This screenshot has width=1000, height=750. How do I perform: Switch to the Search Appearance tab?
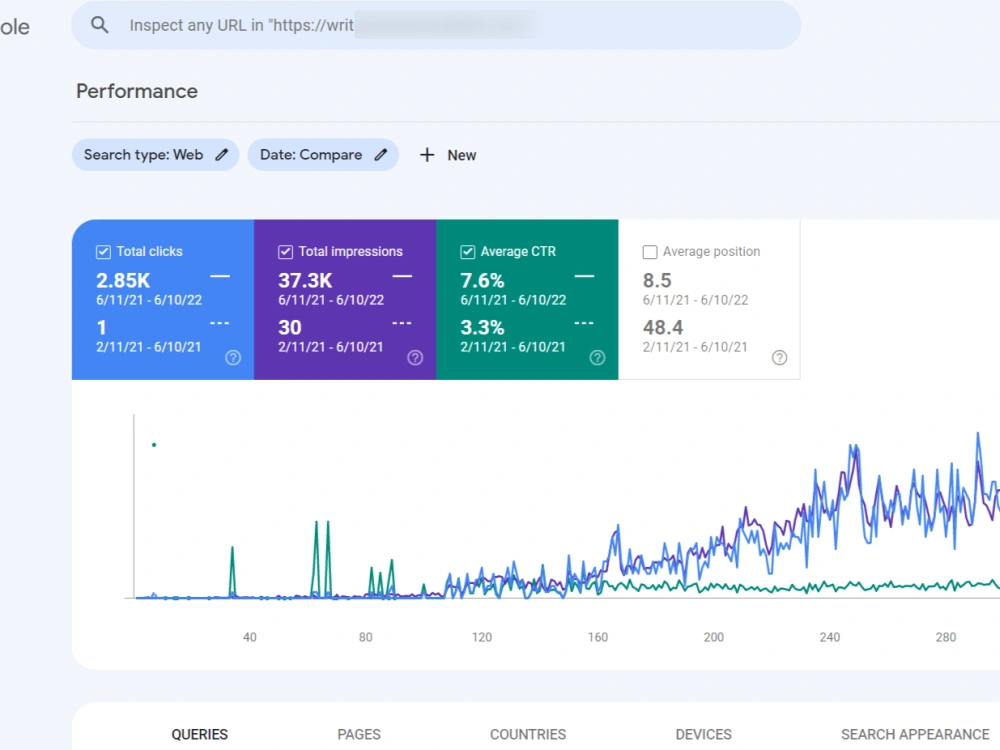(915, 735)
